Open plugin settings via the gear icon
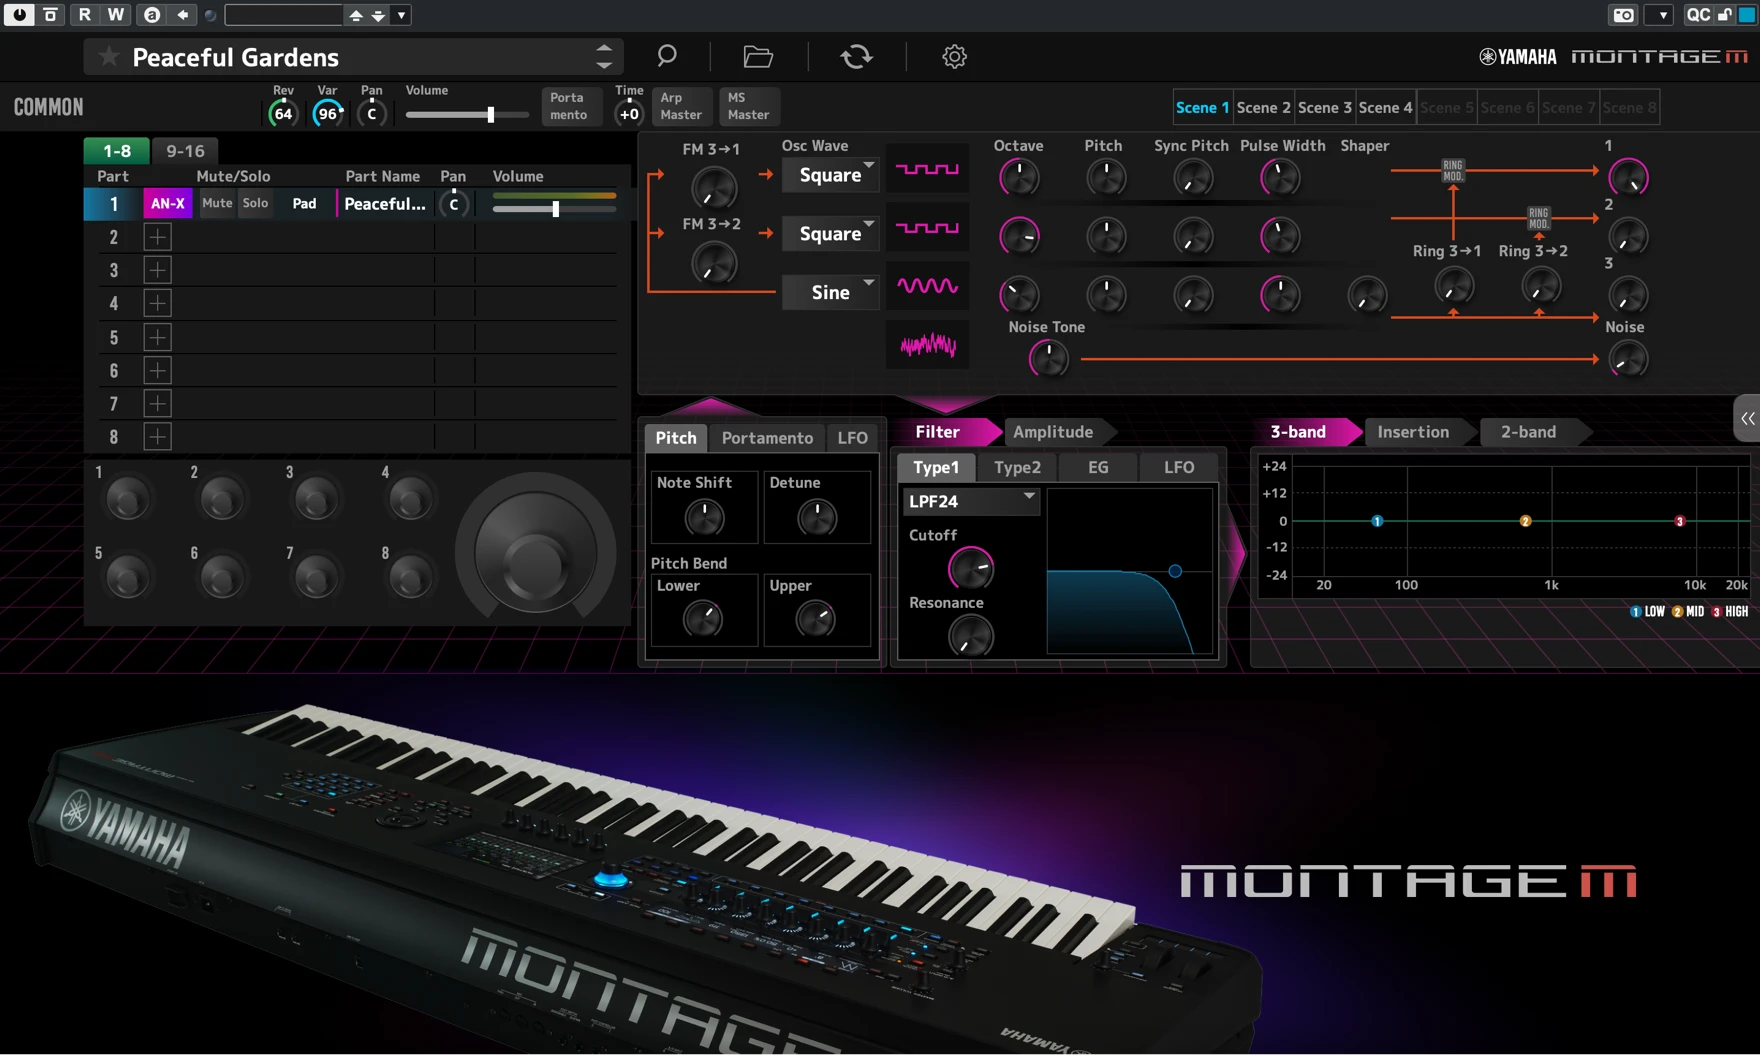Image resolution: width=1760 pixels, height=1057 pixels. point(954,57)
